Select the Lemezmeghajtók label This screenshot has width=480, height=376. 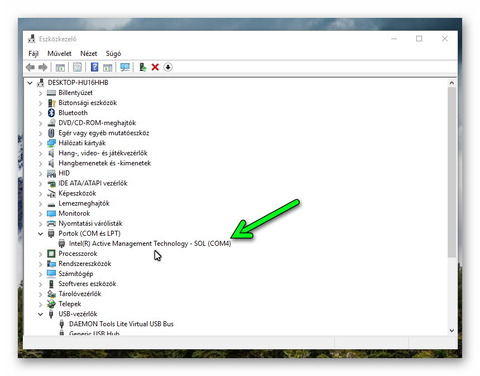(84, 204)
